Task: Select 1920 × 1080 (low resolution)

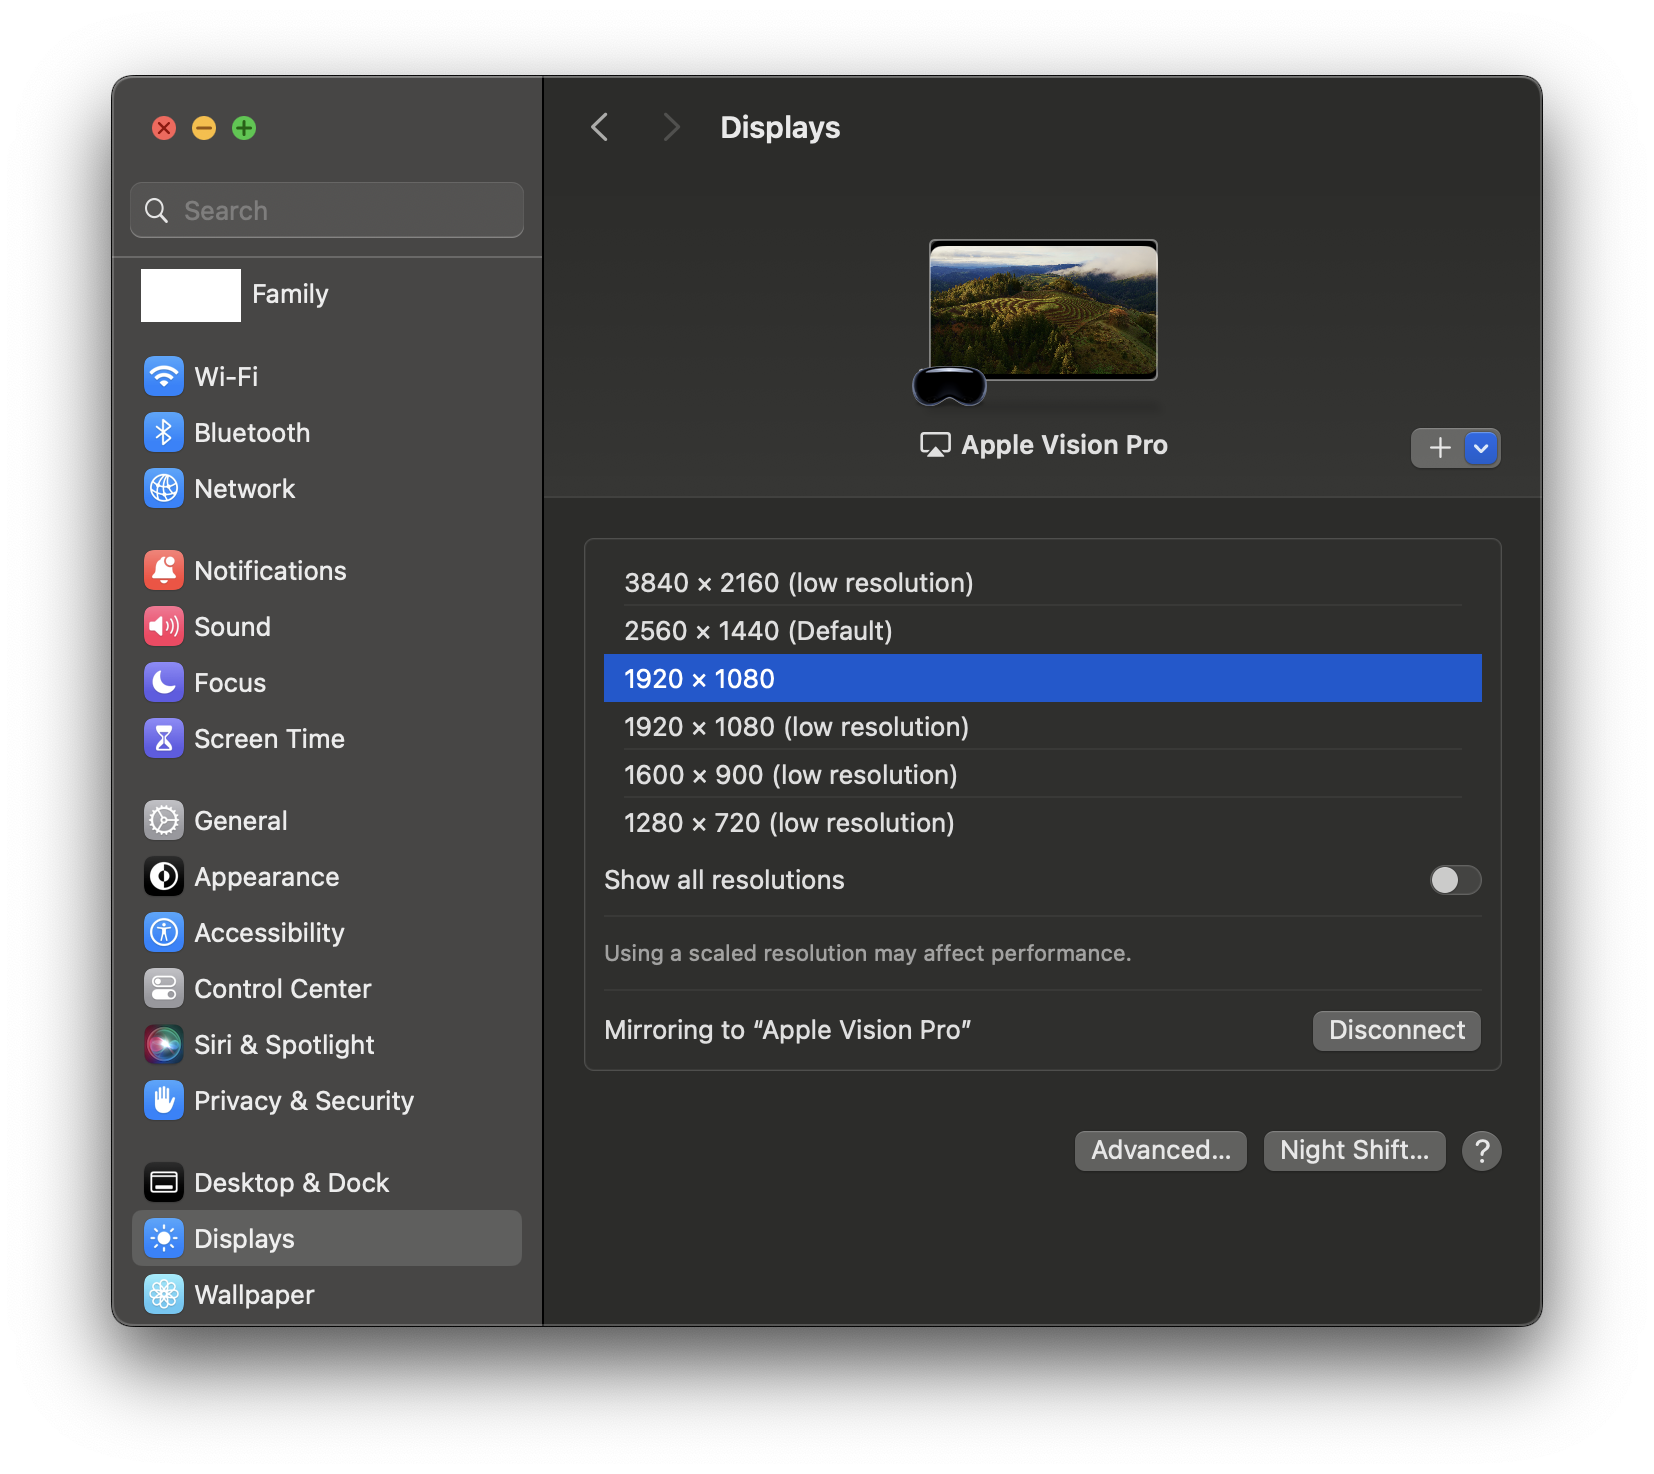Action: pyautogui.click(x=1043, y=726)
